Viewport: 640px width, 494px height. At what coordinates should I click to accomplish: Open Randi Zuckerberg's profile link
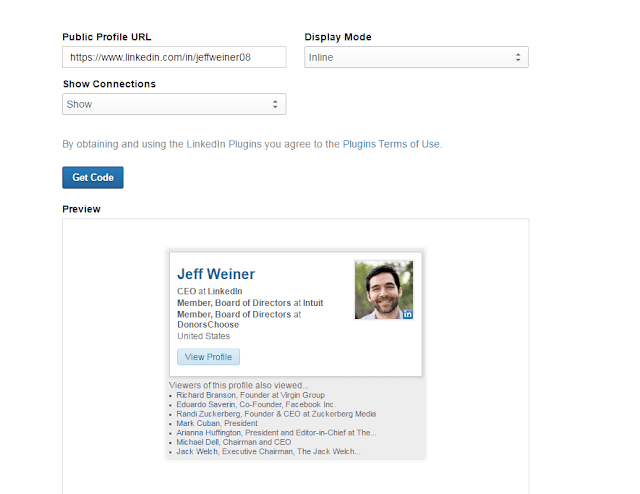208,414
